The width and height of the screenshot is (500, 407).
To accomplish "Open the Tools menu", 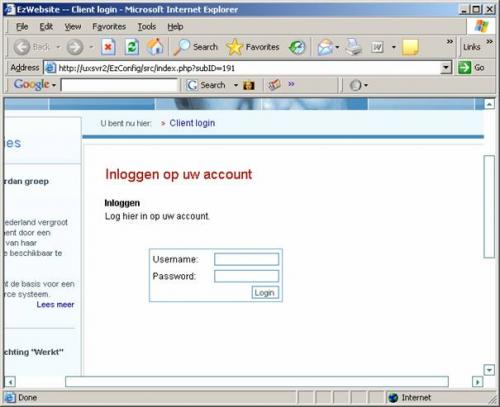I will click(147, 27).
